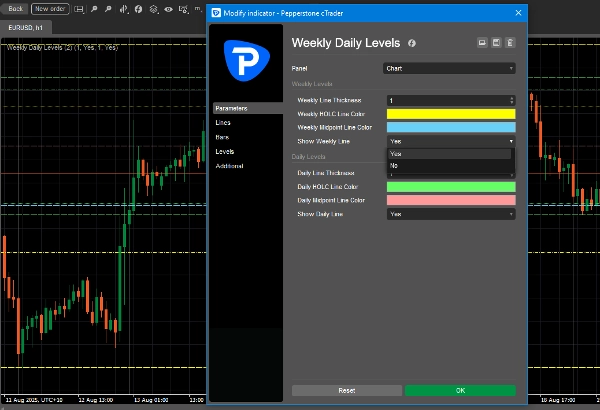Open the chart templates lock icon
Image resolution: width=600 pixels, height=410 pixels.
[x=184, y=9]
